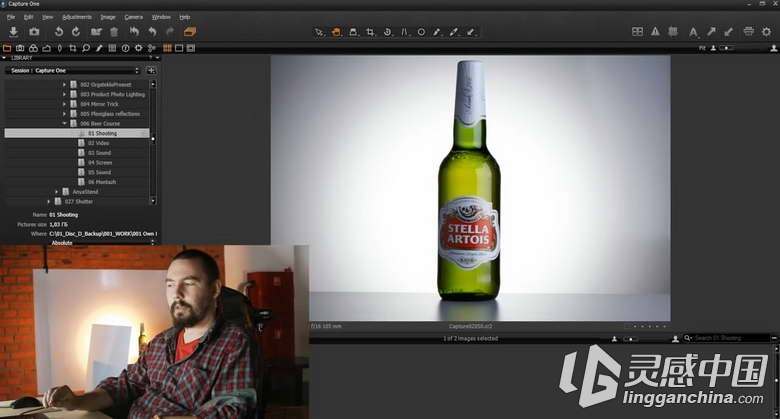The height and width of the screenshot is (419, 780).
Task: Toggle exposure warning triangle icon
Action: [655, 32]
